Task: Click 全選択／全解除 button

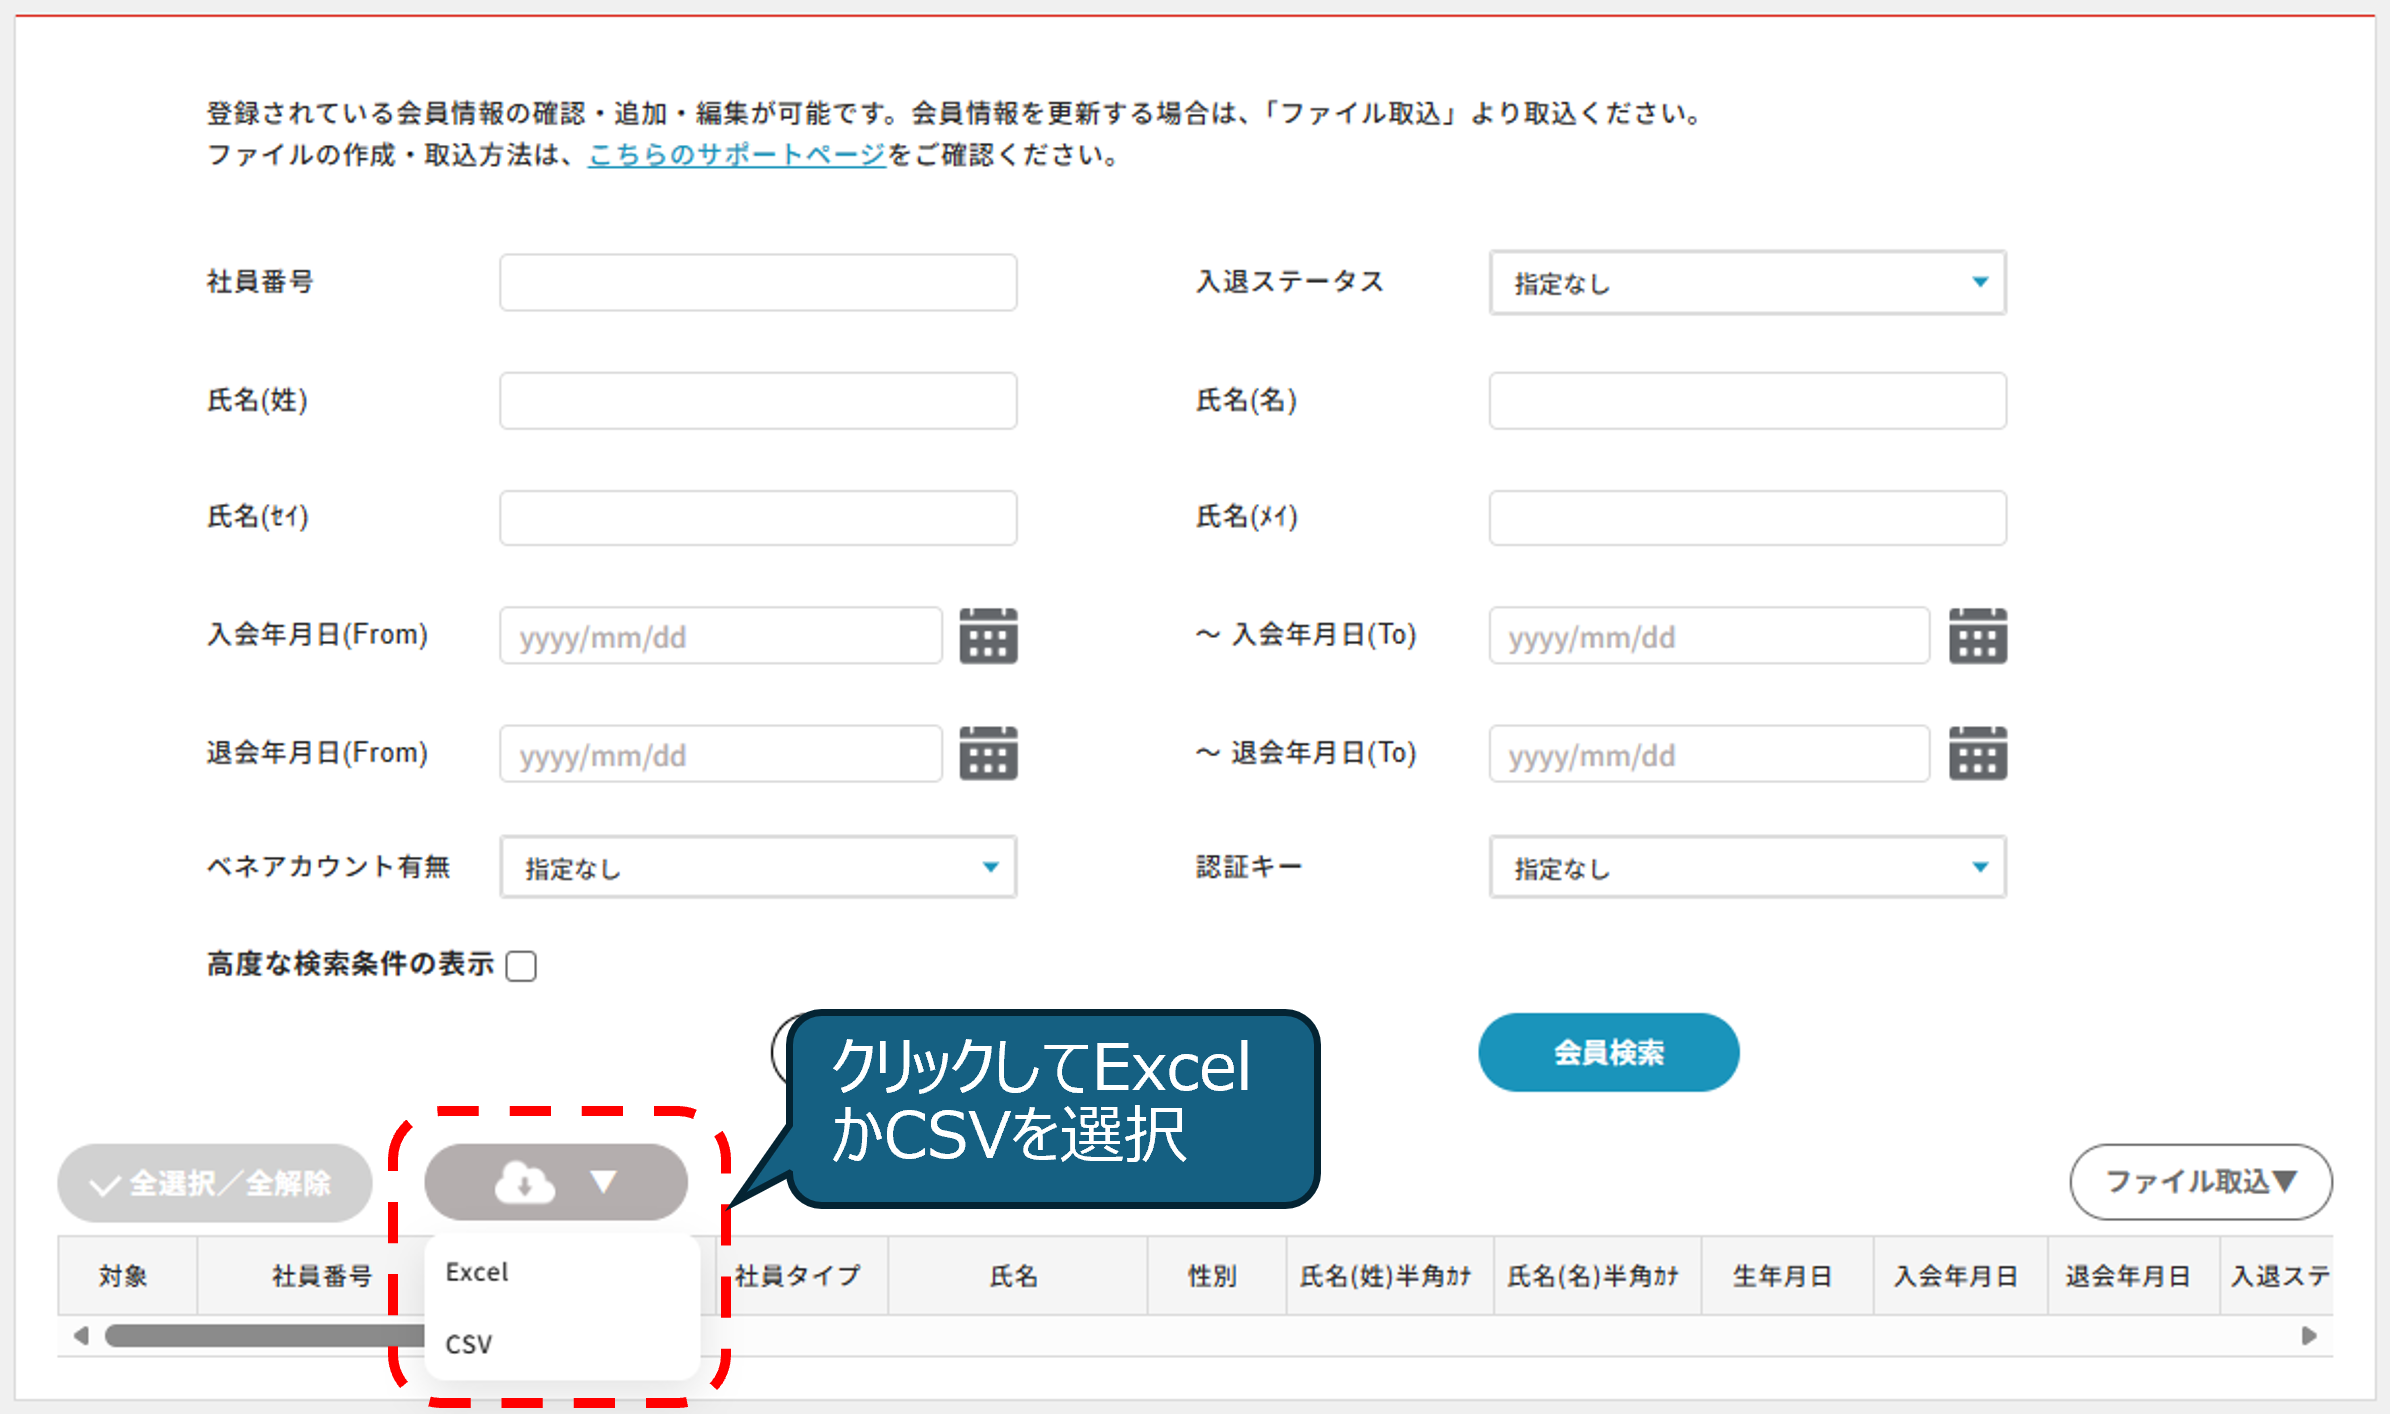Action: (214, 1183)
